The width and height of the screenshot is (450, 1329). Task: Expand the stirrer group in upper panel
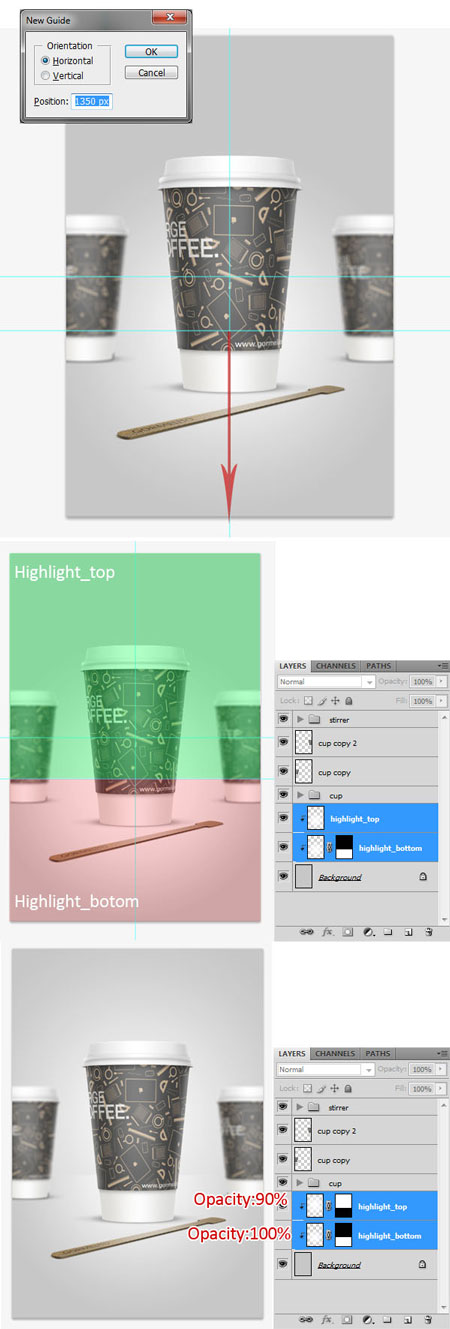[x=300, y=719]
